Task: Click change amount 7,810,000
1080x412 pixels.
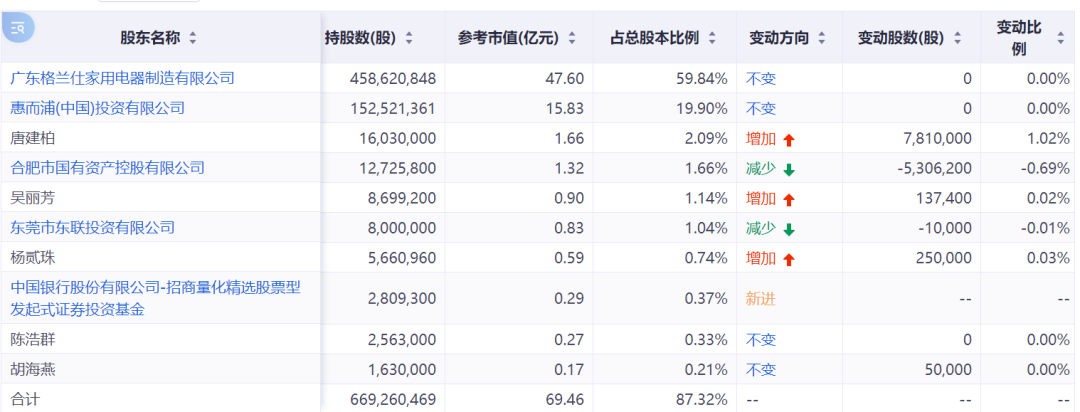Action: point(938,138)
